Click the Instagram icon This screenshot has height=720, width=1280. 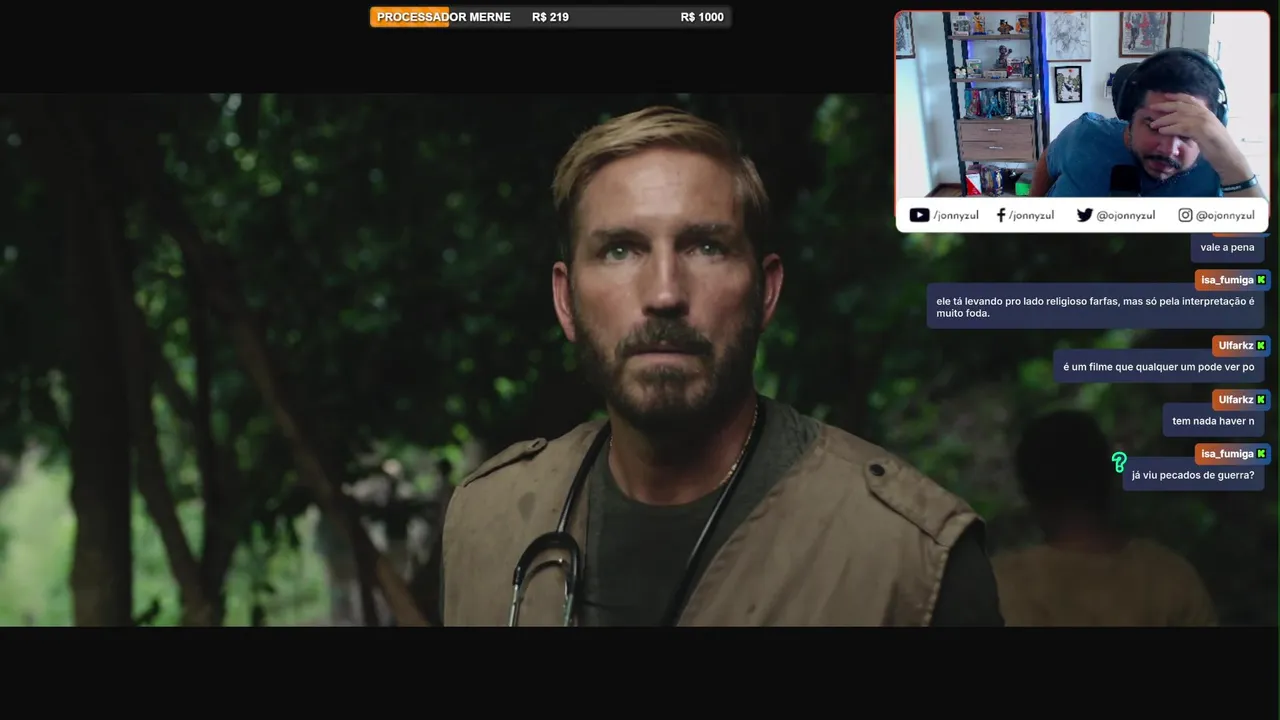(x=1185, y=215)
